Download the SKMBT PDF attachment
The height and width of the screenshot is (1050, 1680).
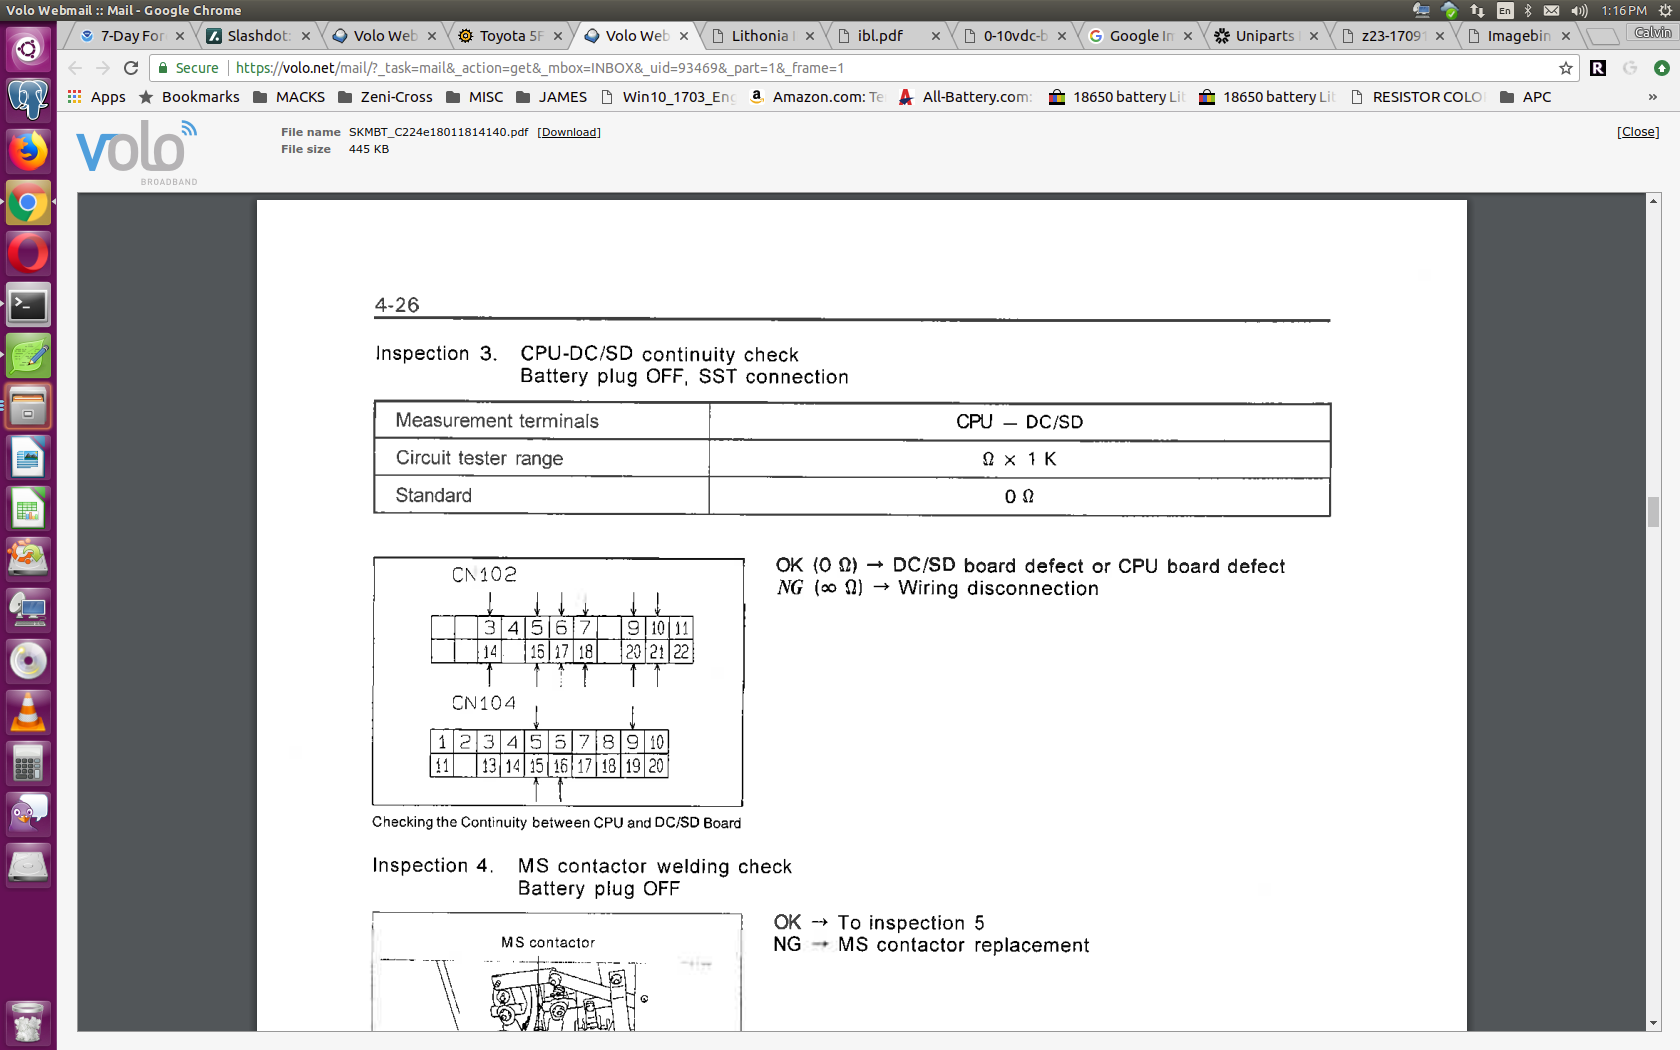coord(569,132)
